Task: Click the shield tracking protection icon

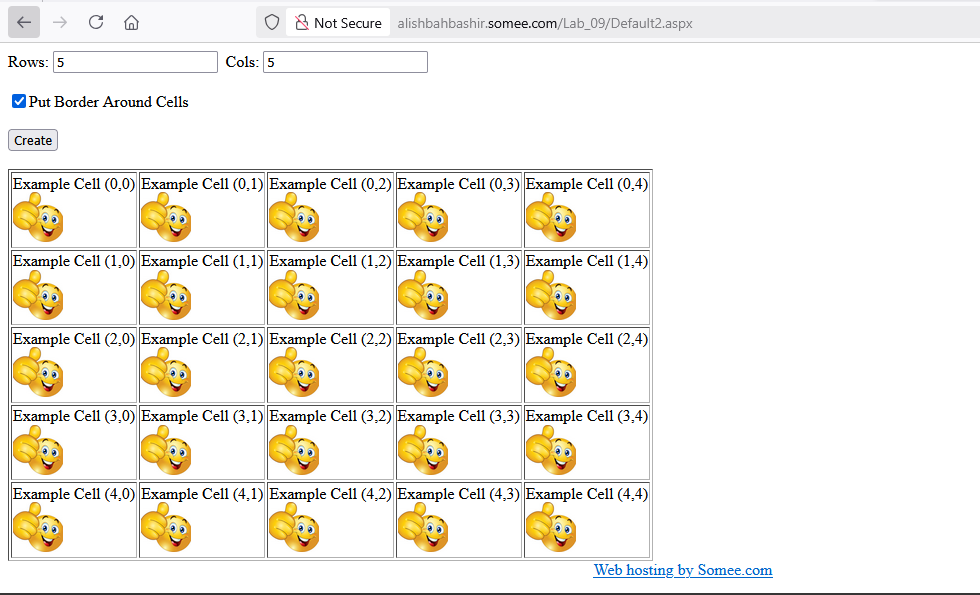Action: [272, 22]
